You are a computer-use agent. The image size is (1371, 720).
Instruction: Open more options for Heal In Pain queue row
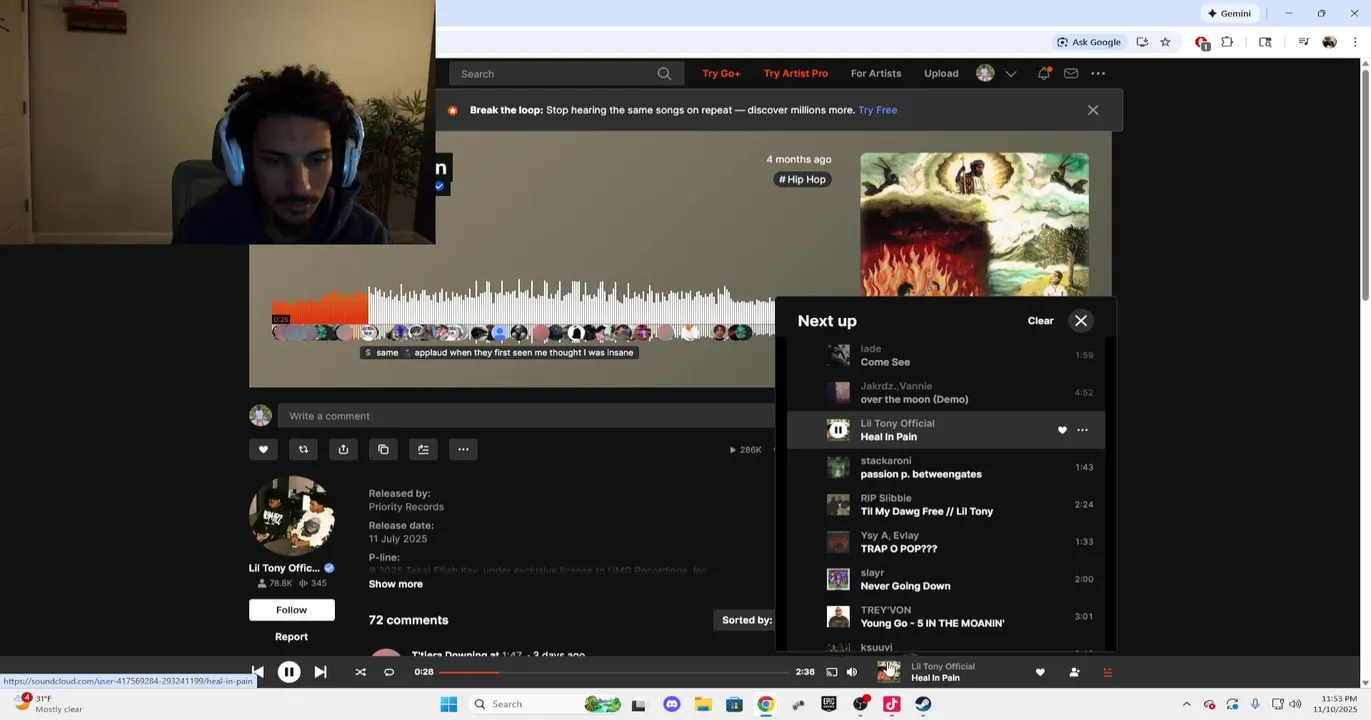click(x=1082, y=430)
